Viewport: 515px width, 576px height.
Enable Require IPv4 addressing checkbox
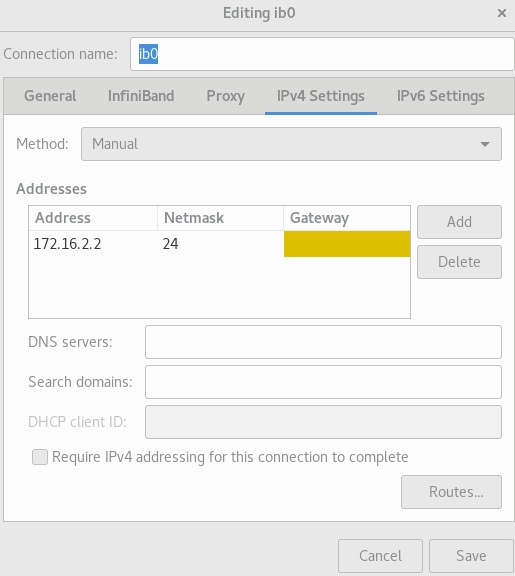(40, 457)
